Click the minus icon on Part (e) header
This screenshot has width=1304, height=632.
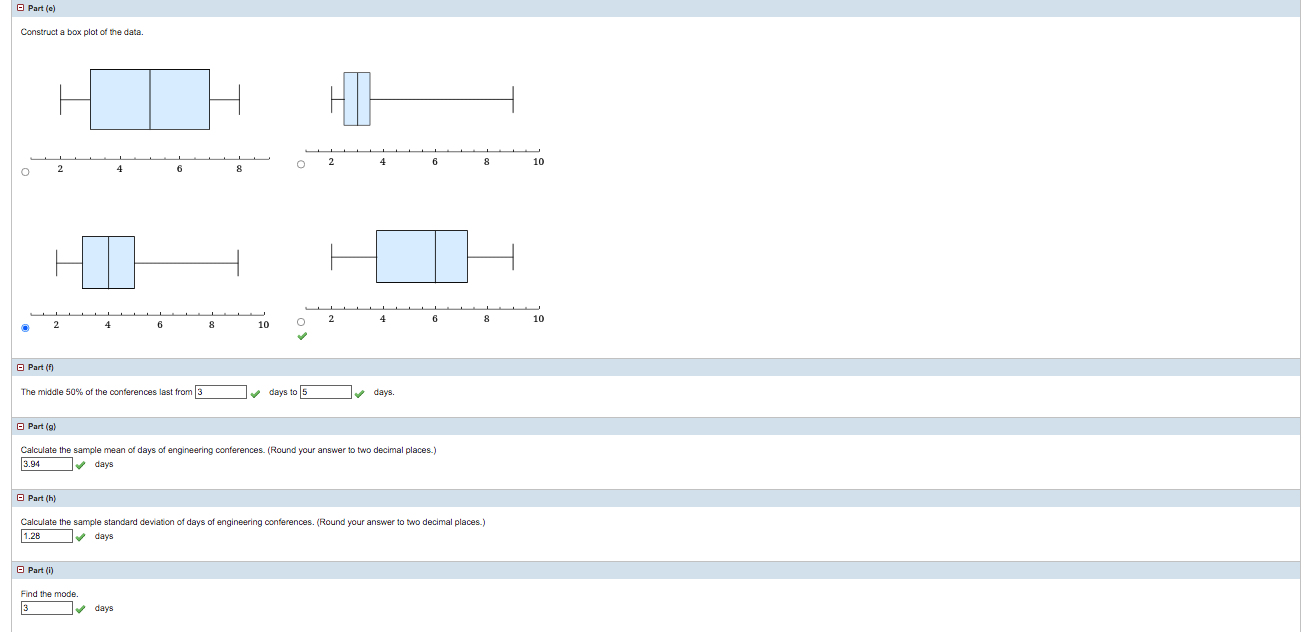(21, 8)
